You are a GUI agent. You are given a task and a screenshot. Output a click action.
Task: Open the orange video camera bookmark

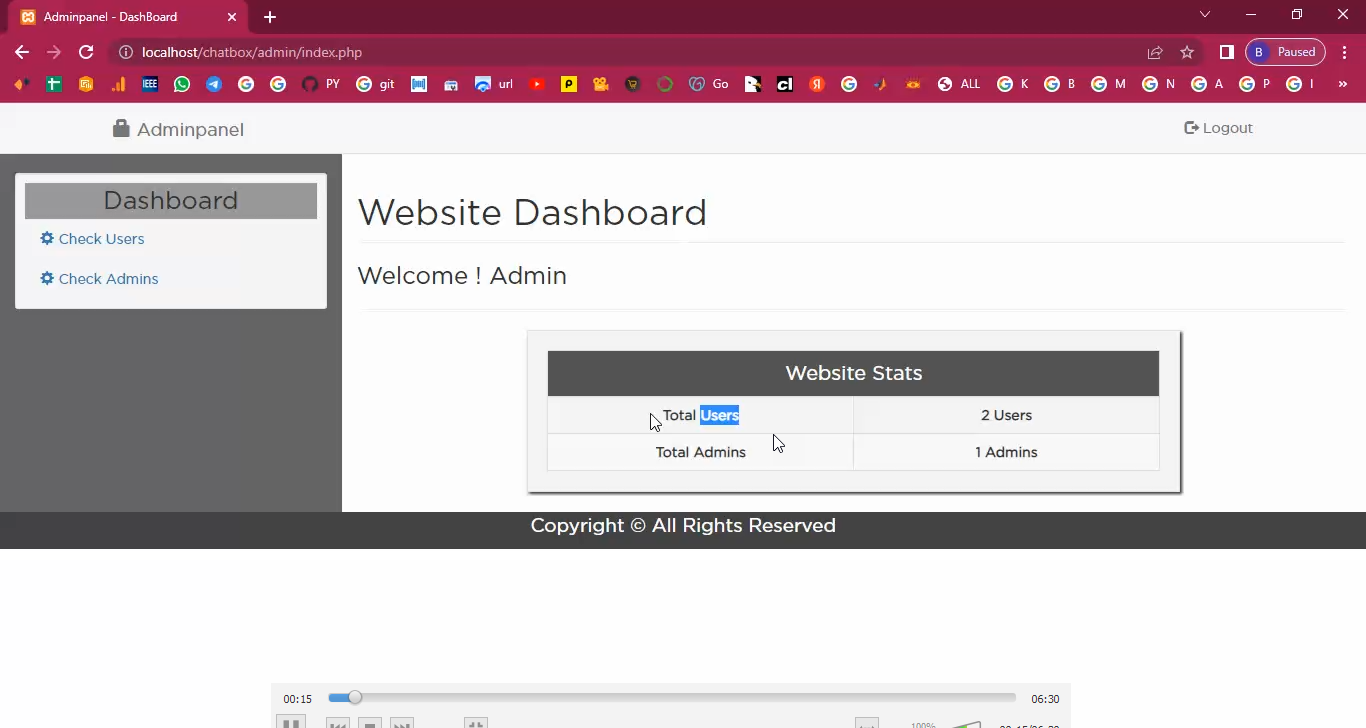(601, 85)
